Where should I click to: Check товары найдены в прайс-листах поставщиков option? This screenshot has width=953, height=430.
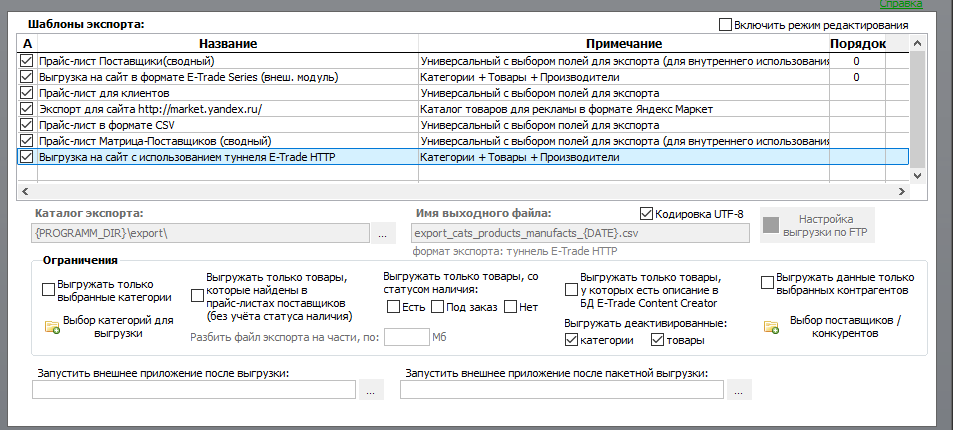click(197, 296)
